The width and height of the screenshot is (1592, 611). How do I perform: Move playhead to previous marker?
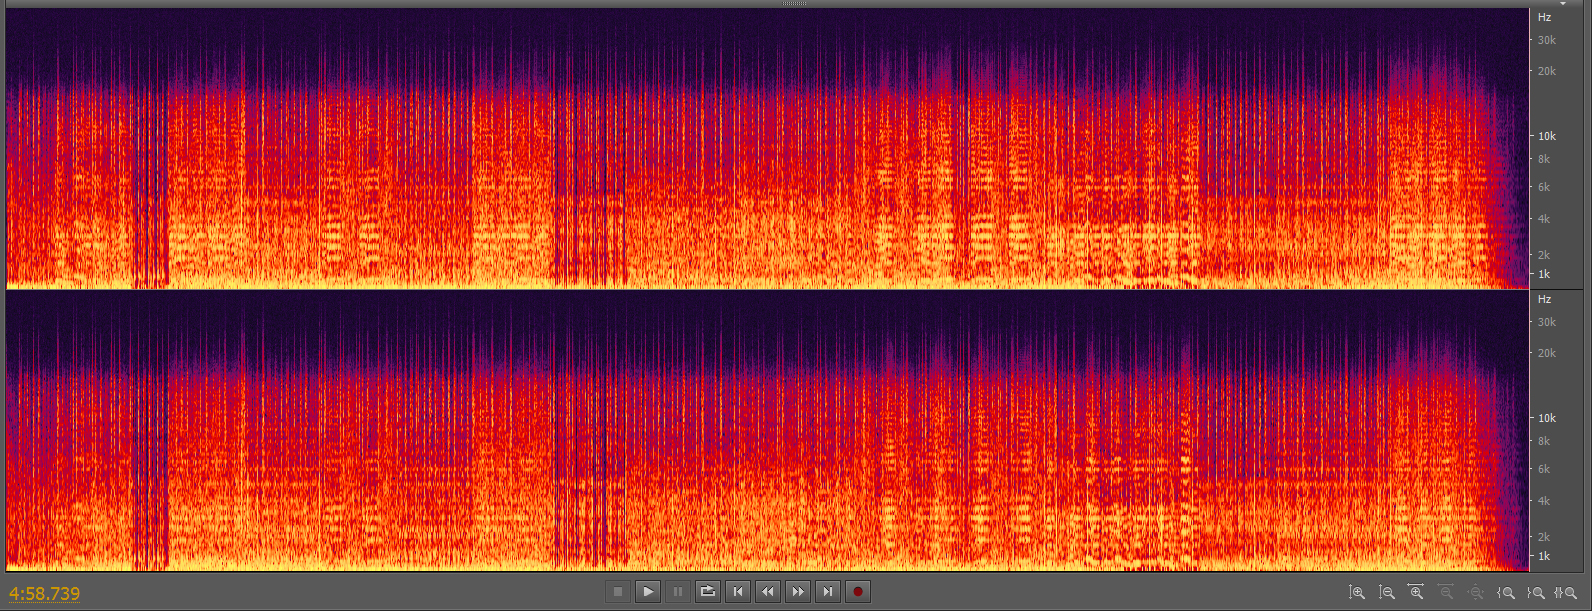738,592
